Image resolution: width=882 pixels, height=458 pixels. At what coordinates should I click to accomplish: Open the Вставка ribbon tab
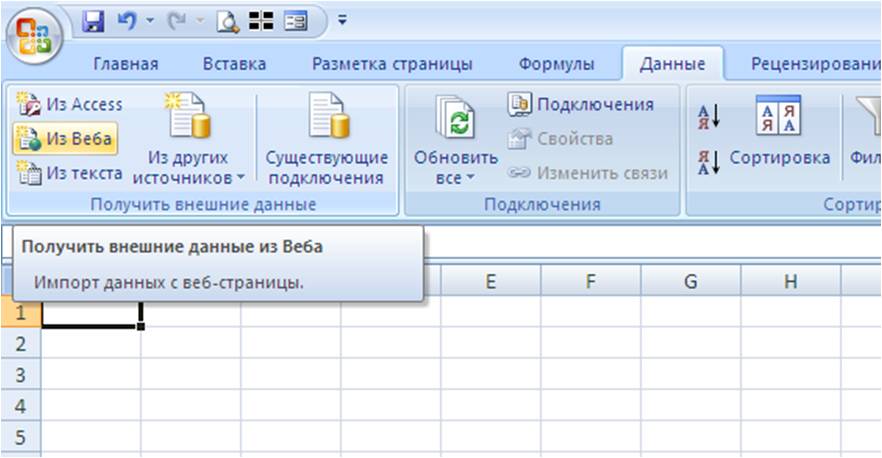tap(234, 64)
